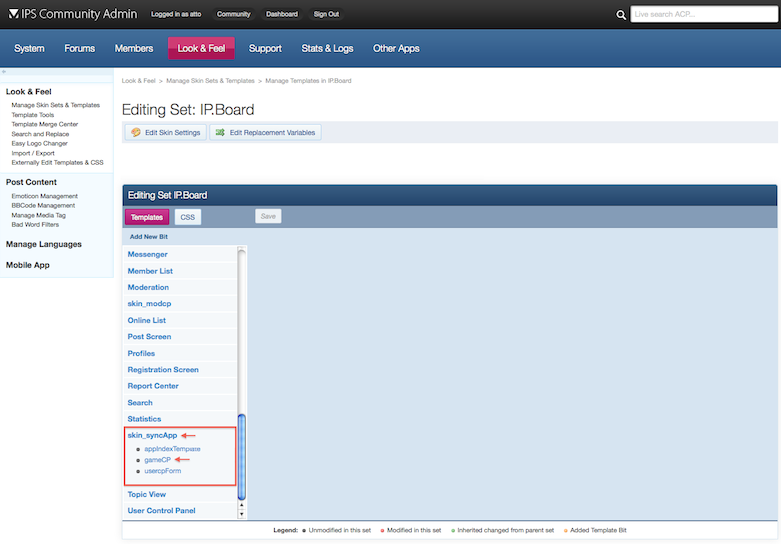Image resolution: width=781 pixels, height=544 pixels.
Task: Open the Dashboard link in top bar
Action: tap(282, 14)
